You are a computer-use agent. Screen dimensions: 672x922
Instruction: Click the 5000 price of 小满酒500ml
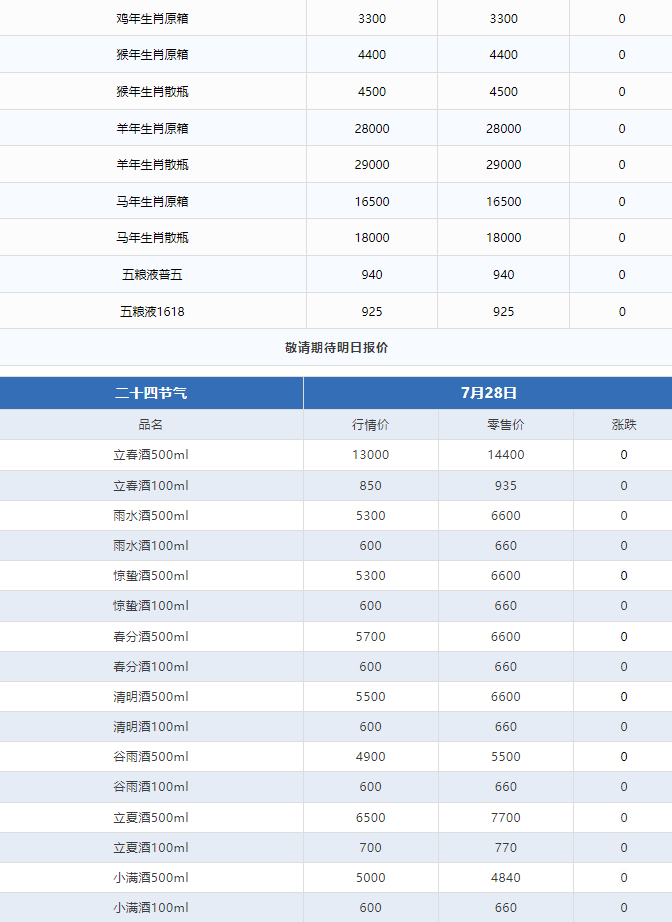point(370,878)
